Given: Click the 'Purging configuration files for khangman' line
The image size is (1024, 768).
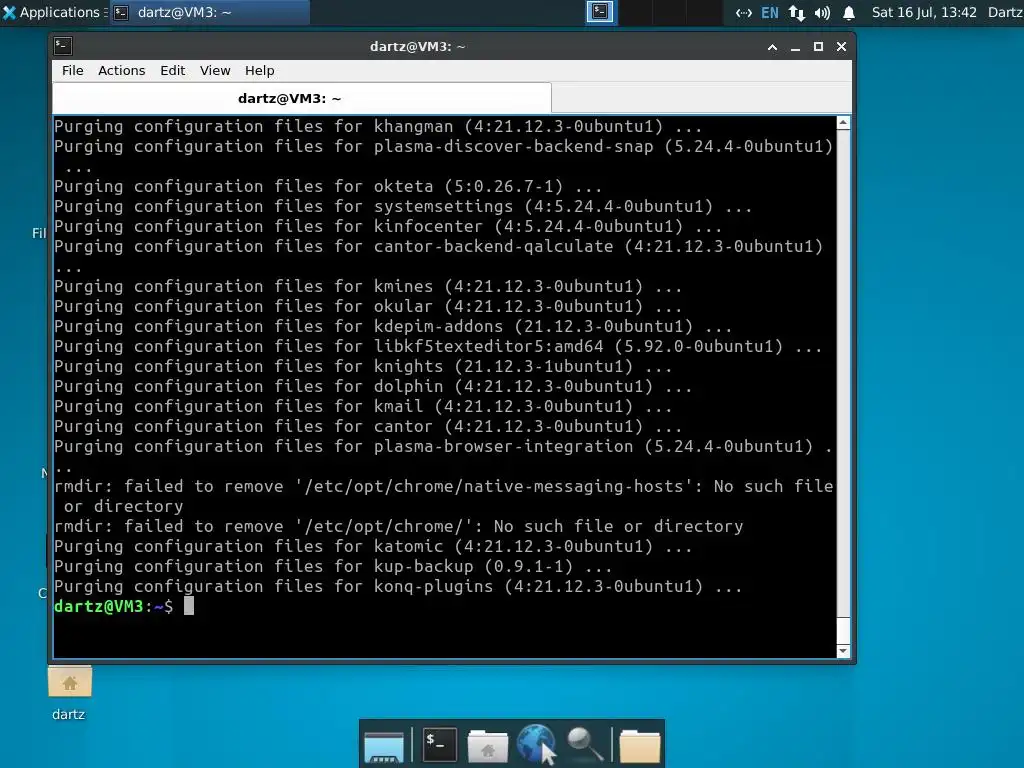Looking at the screenshot, I should 378,126.
